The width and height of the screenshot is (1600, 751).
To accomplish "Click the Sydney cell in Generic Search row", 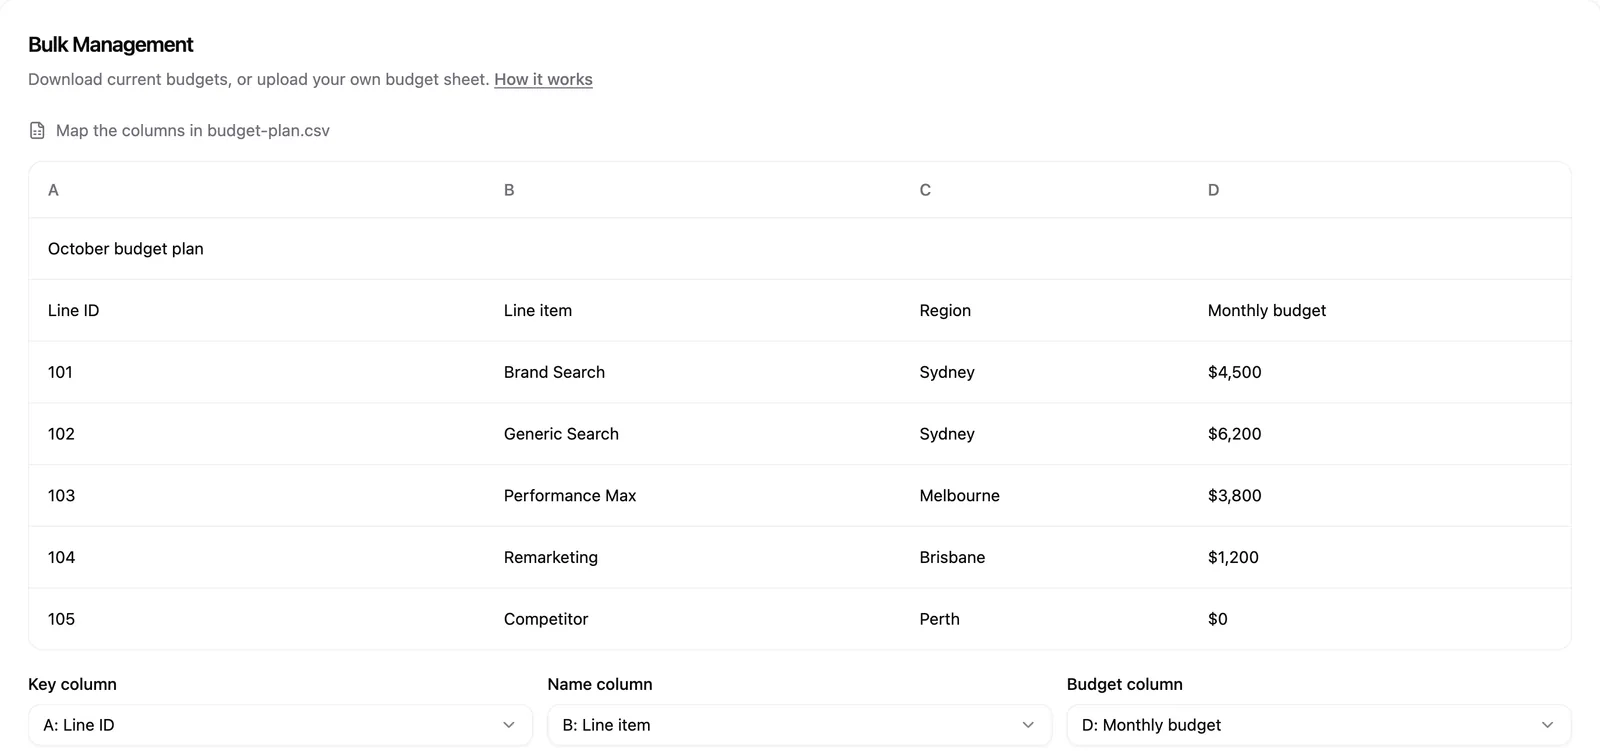I will click(1045, 434).
